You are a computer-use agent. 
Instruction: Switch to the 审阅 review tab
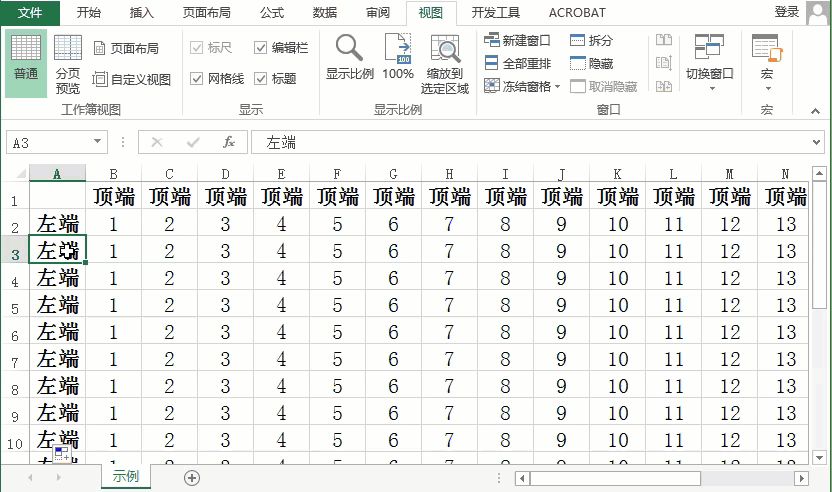pos(378,13)
